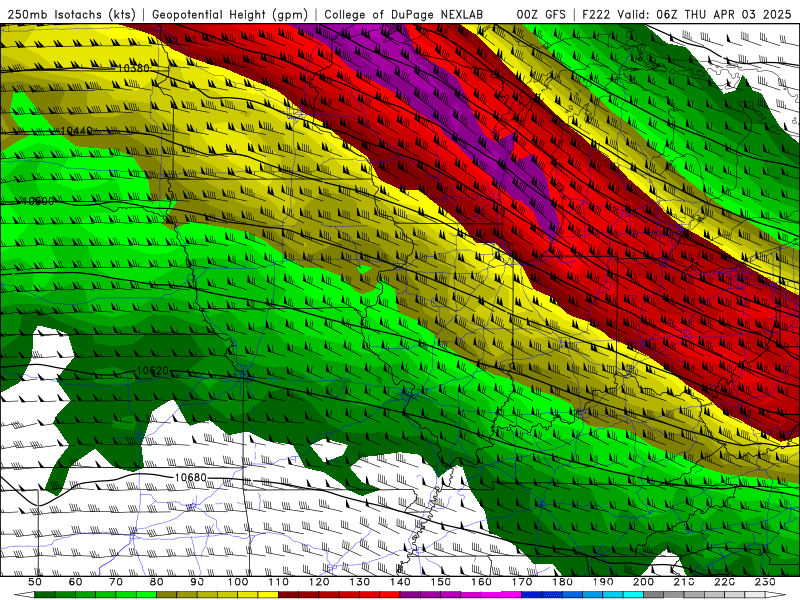Click the legend value 80

(x=157, y=582)
